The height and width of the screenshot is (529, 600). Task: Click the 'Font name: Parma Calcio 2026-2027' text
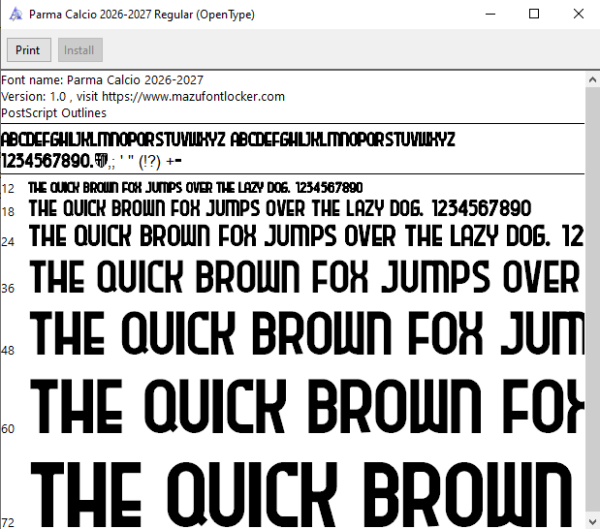(102, 80)
